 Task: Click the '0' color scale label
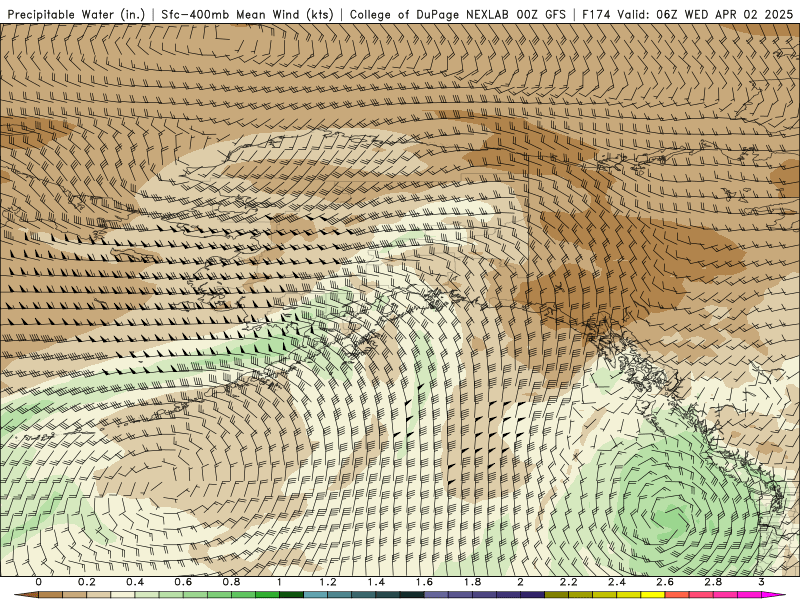coord(39,582)
